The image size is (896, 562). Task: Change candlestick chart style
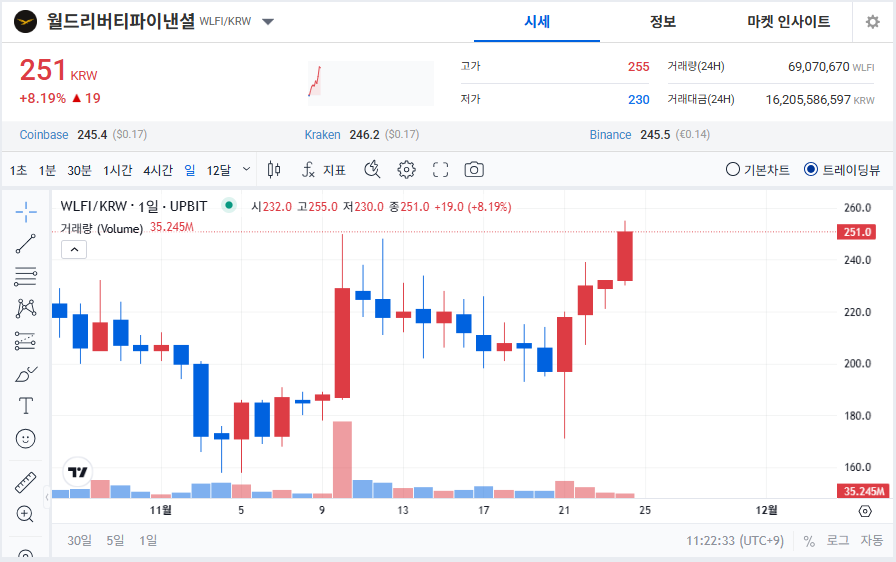click(274, 170)
